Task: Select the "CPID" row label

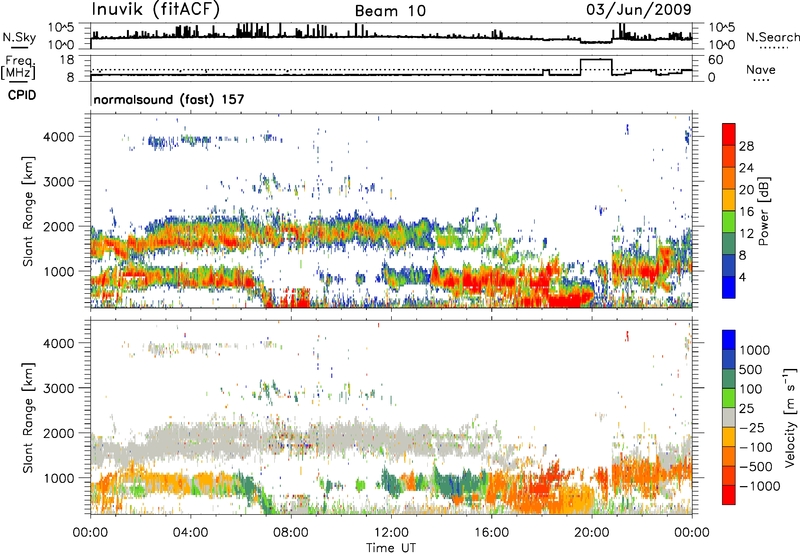Action: coord(22,95)
